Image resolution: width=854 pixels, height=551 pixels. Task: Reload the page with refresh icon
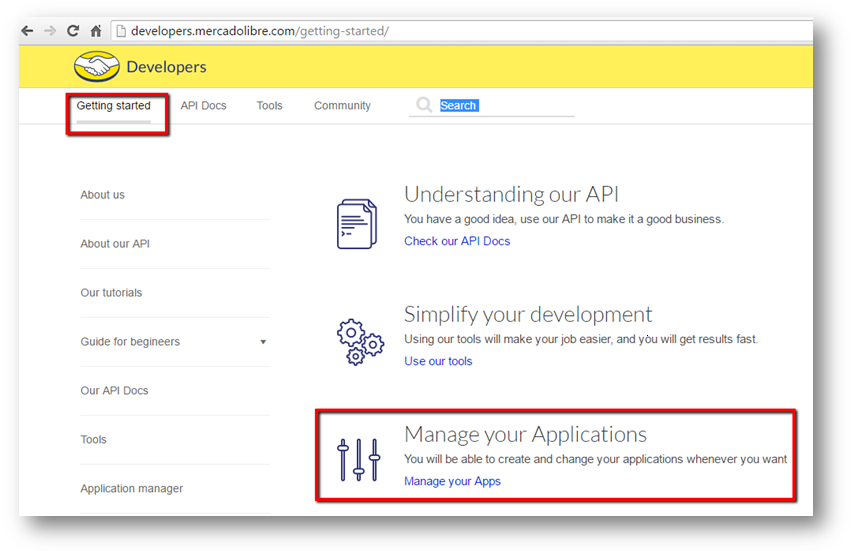(x=73, y=31)
